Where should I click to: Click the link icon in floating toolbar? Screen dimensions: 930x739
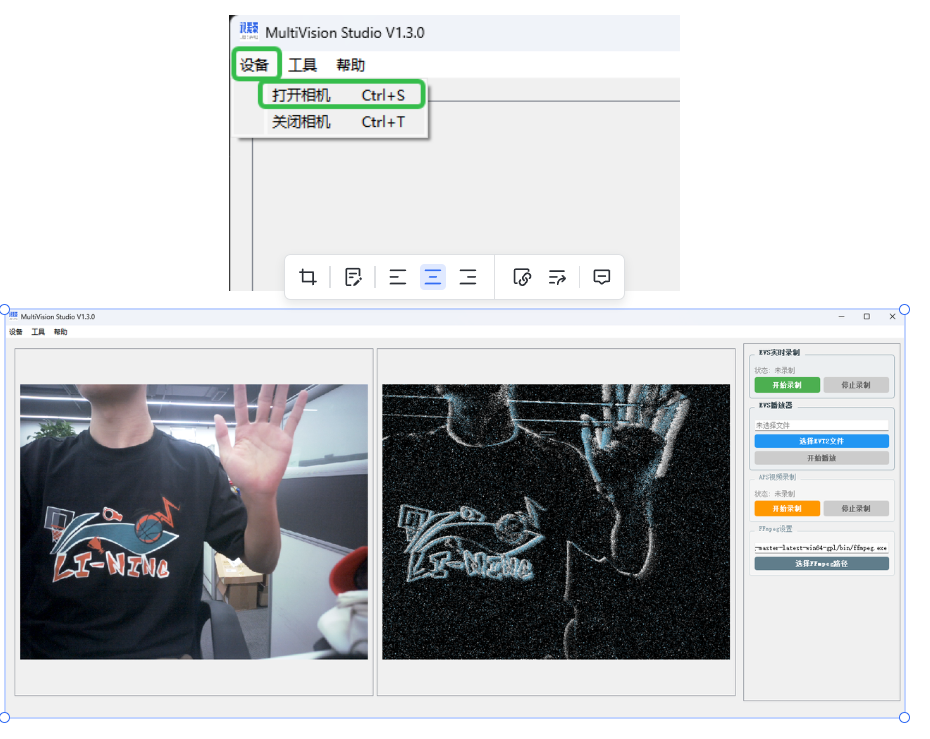pos(521,278)
